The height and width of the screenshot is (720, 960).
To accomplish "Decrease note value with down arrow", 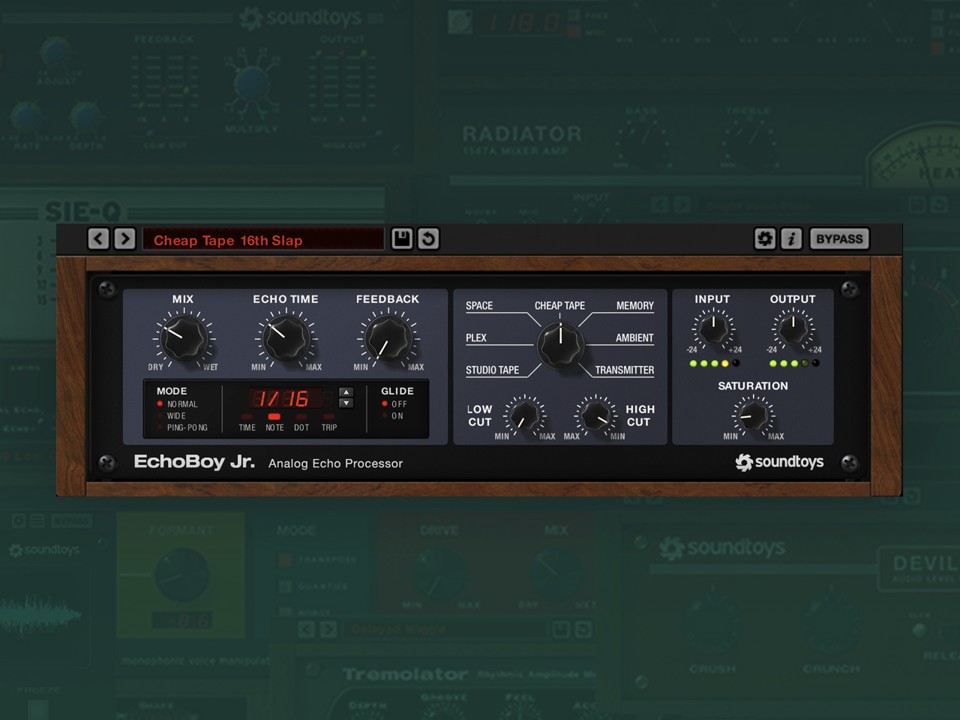I will coord(346,403).
